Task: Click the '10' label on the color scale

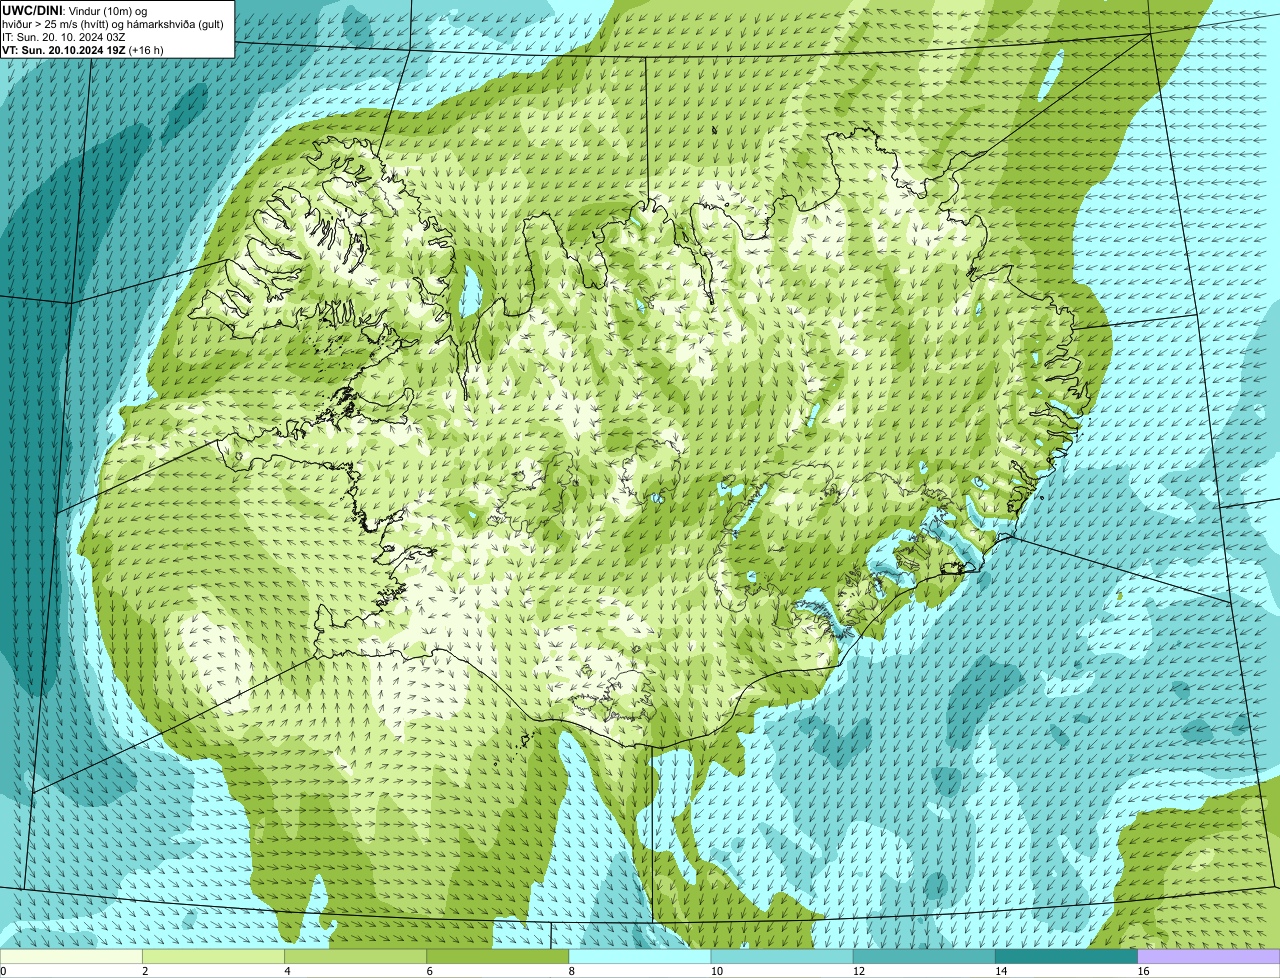Action: coord(716,971)
